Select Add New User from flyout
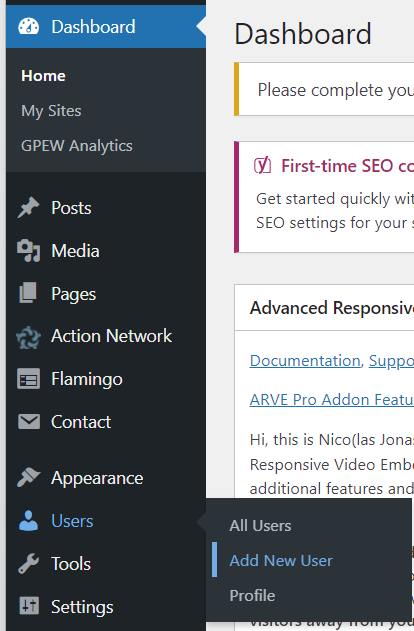Image resolution: width=414 pixels, height=631 pixels. click(281, 561)
